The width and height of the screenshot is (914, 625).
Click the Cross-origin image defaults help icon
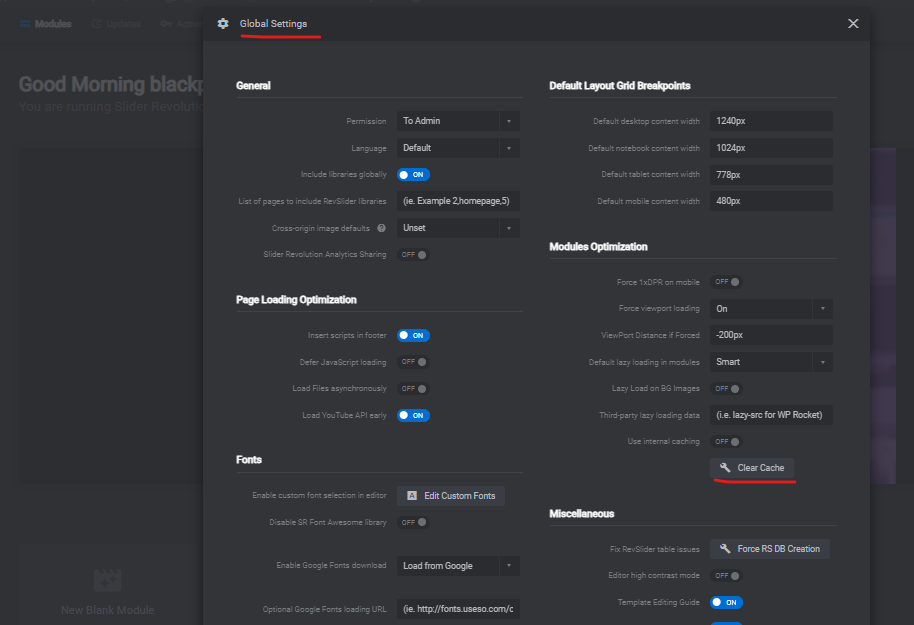point(381,228)
